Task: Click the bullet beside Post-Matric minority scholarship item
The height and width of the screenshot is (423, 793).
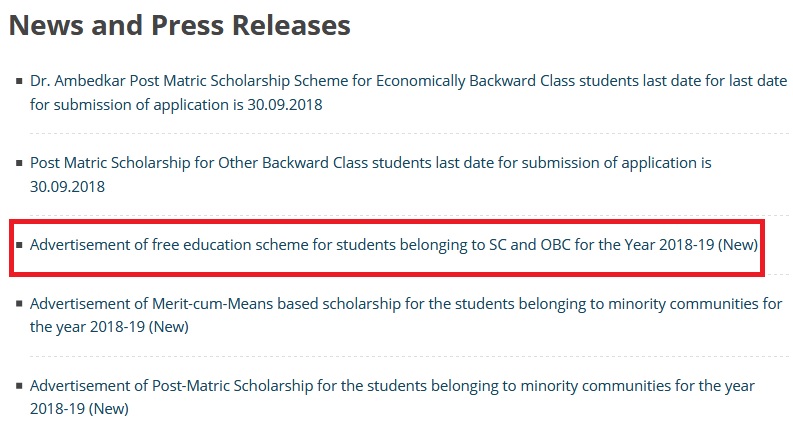Action: point(19,386)
